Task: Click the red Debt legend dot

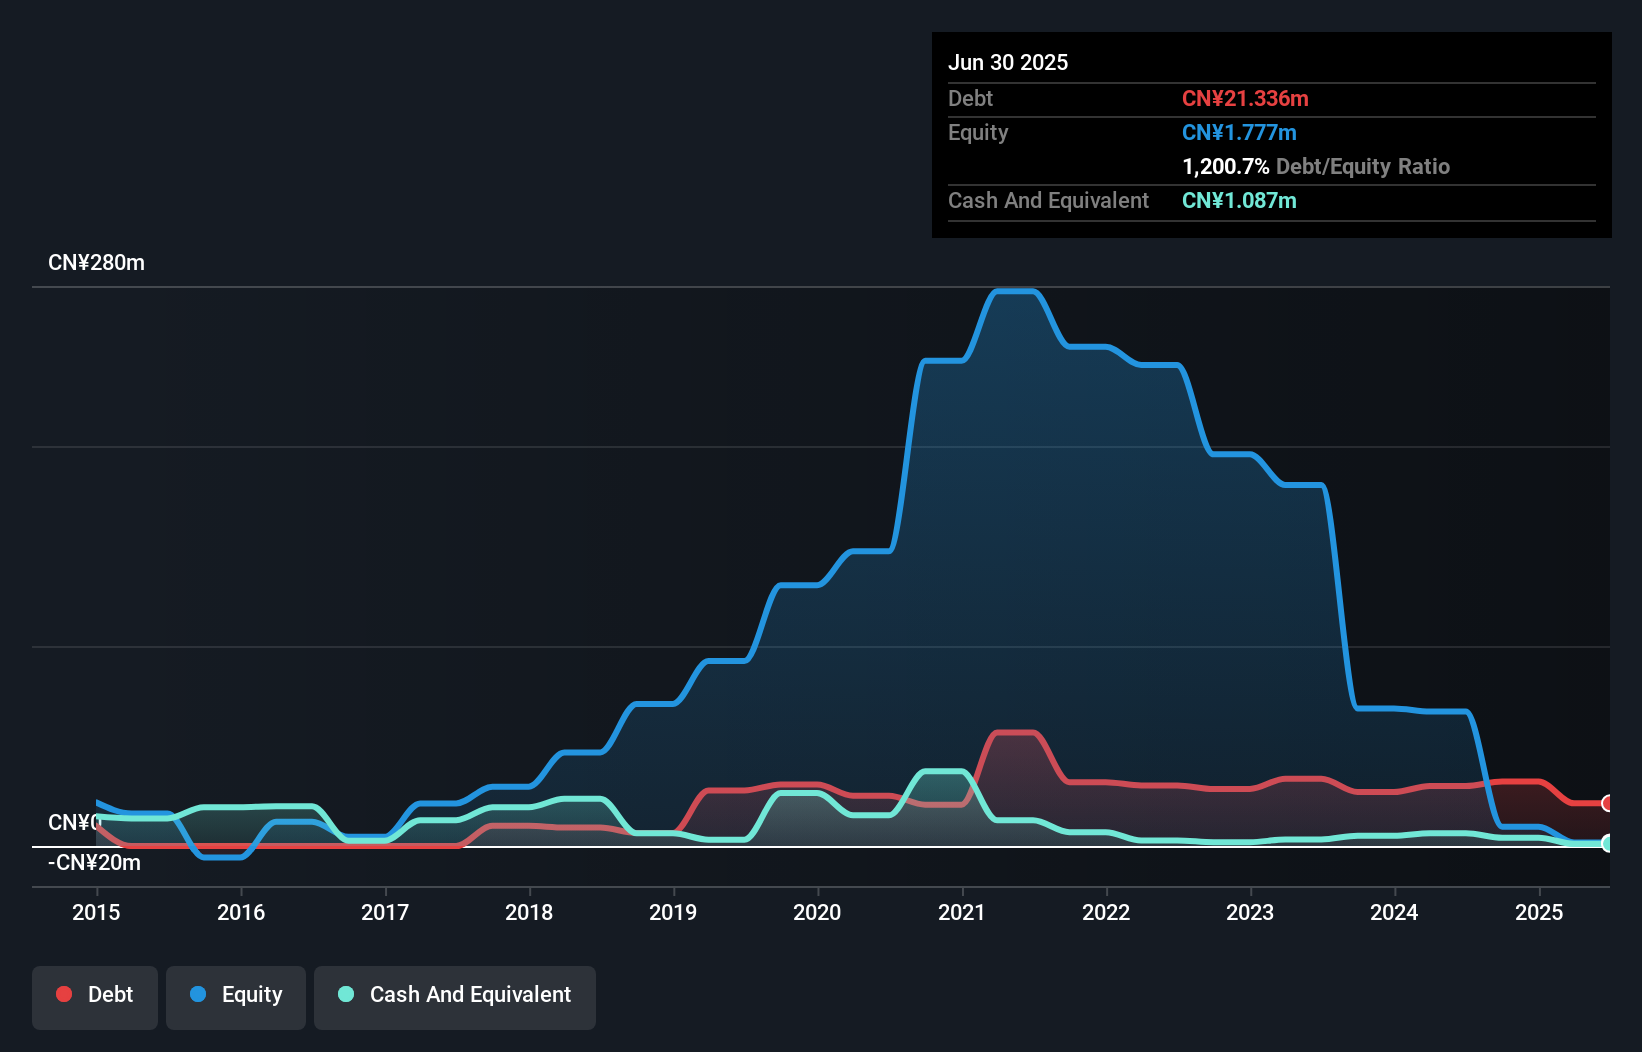Action: [63, 994]
